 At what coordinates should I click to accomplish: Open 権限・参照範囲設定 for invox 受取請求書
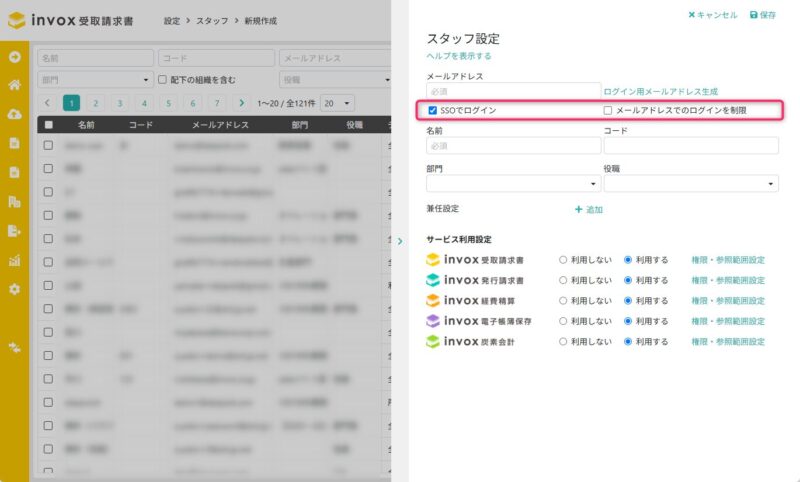click(x=728, y=260)
